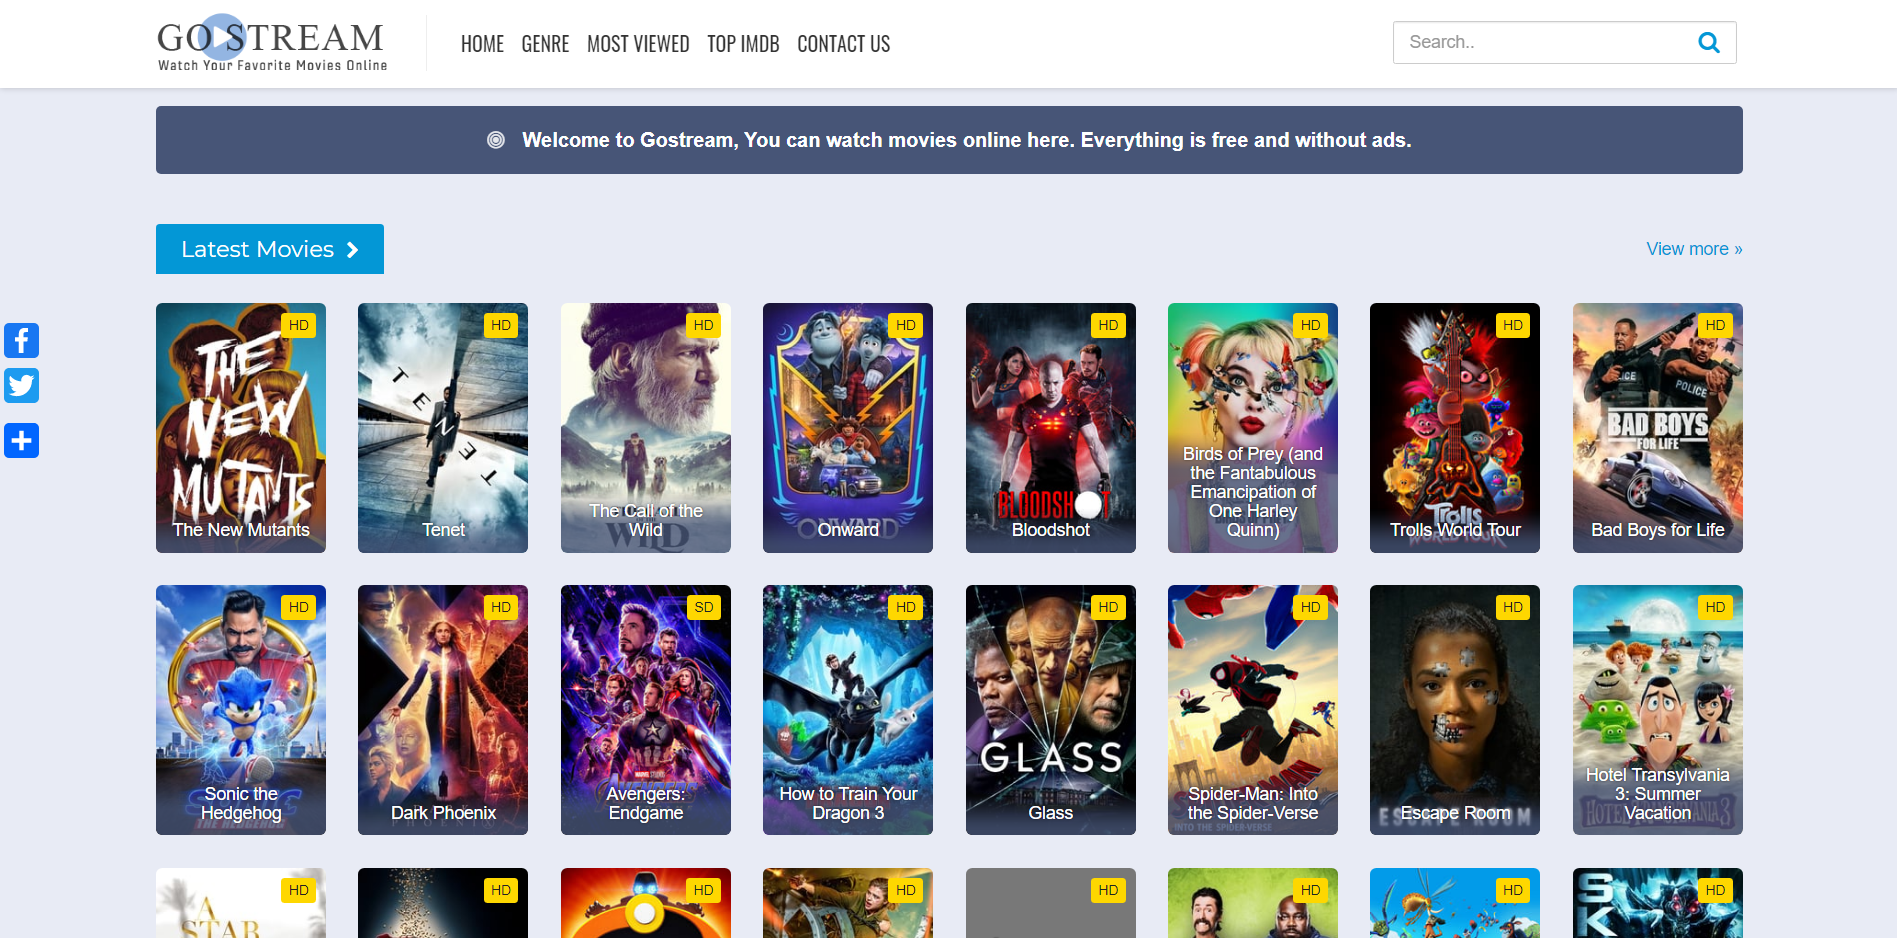Share page via Facebook icon
1897x938 pixels.
point(21,340)
